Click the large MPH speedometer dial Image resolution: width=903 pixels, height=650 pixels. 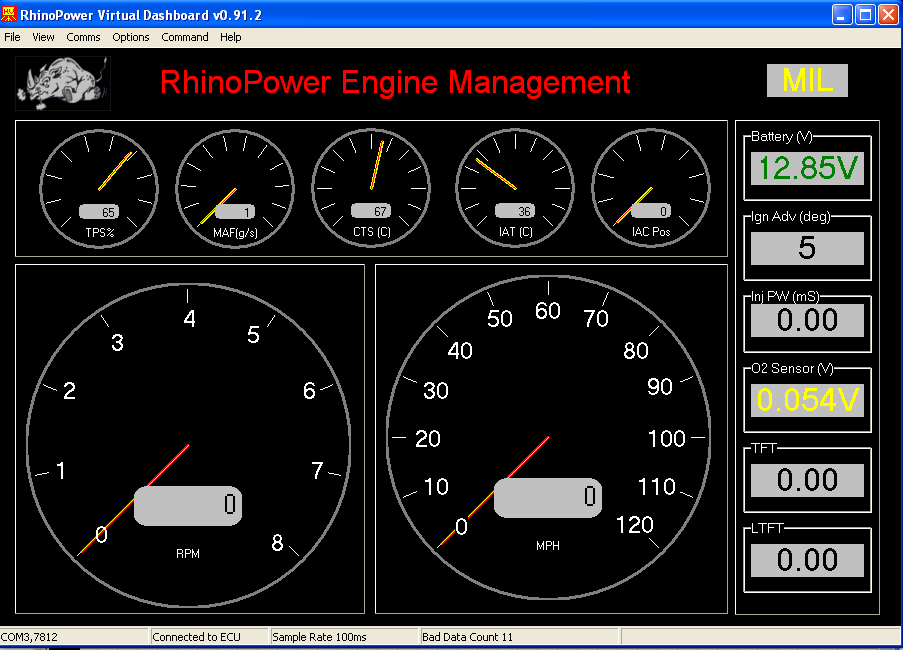[x=549, y=440]
